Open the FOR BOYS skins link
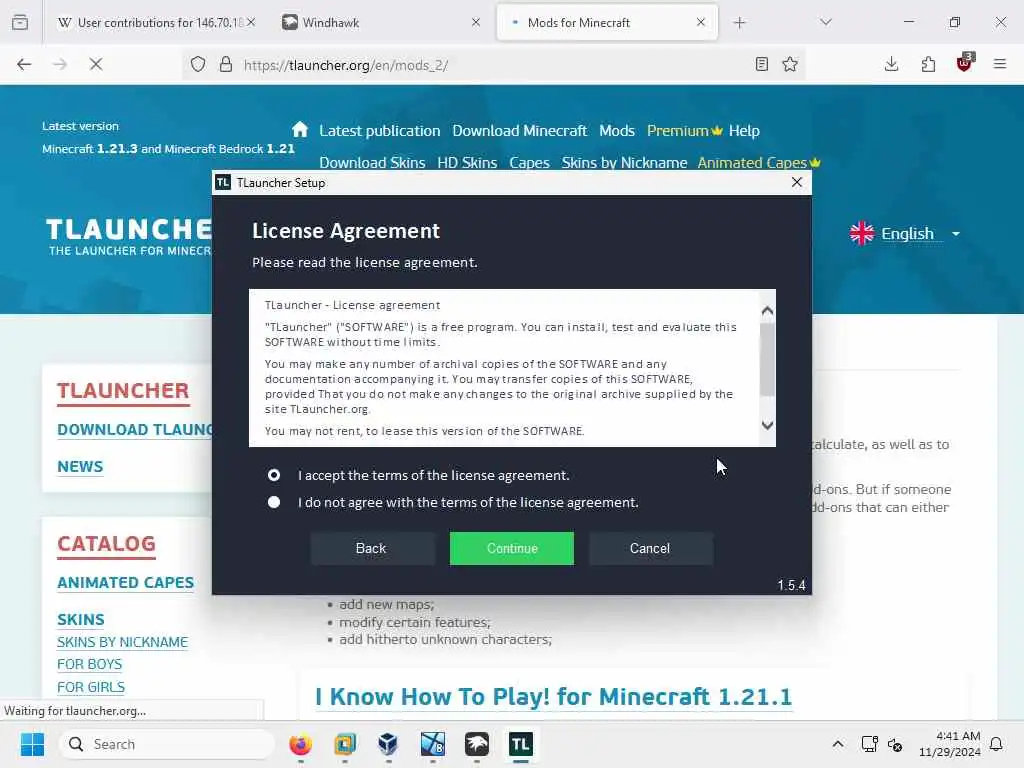The width and height of the screenshot is (1024, 768). click(x=89, y=664)
